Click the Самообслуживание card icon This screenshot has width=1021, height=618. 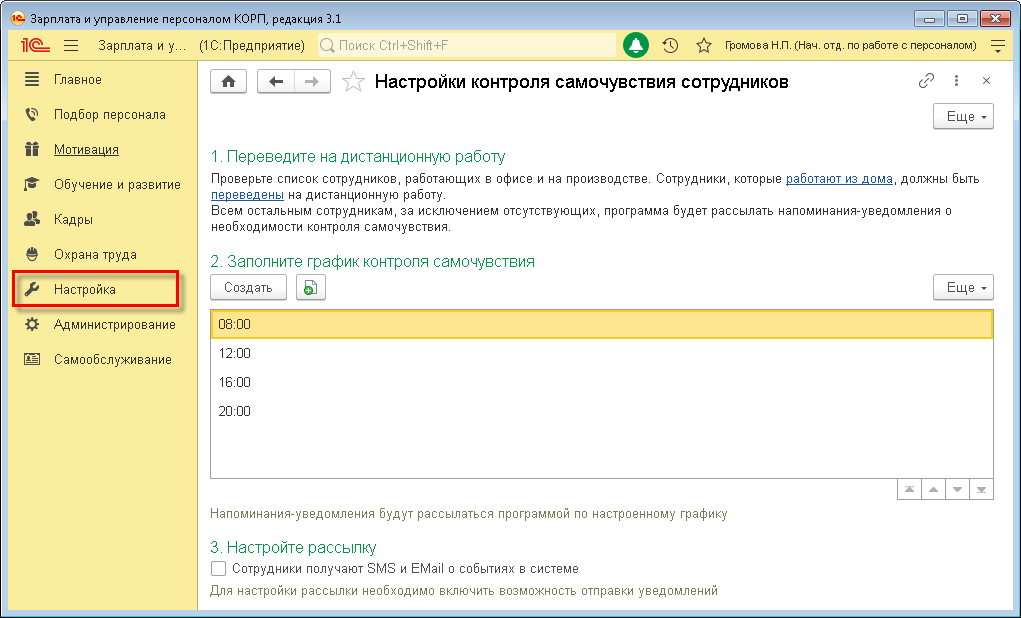tap(32, 359)
